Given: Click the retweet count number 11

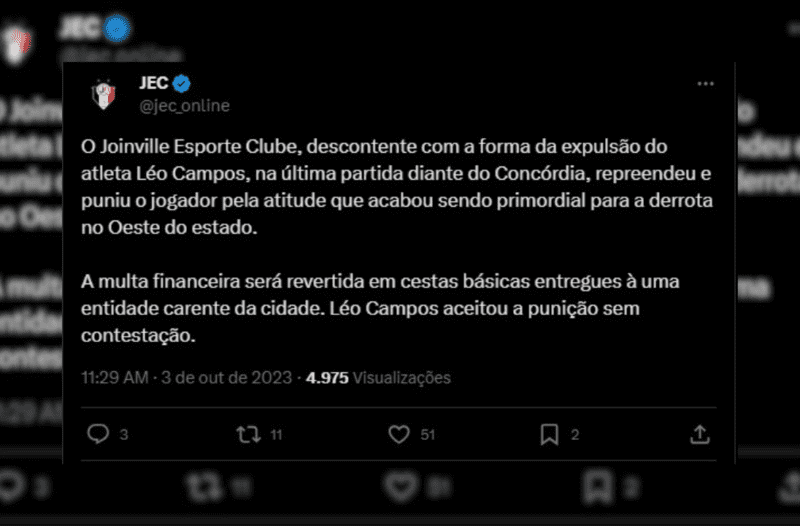Looking at the screenshot, I should click(x=276, y=435).
